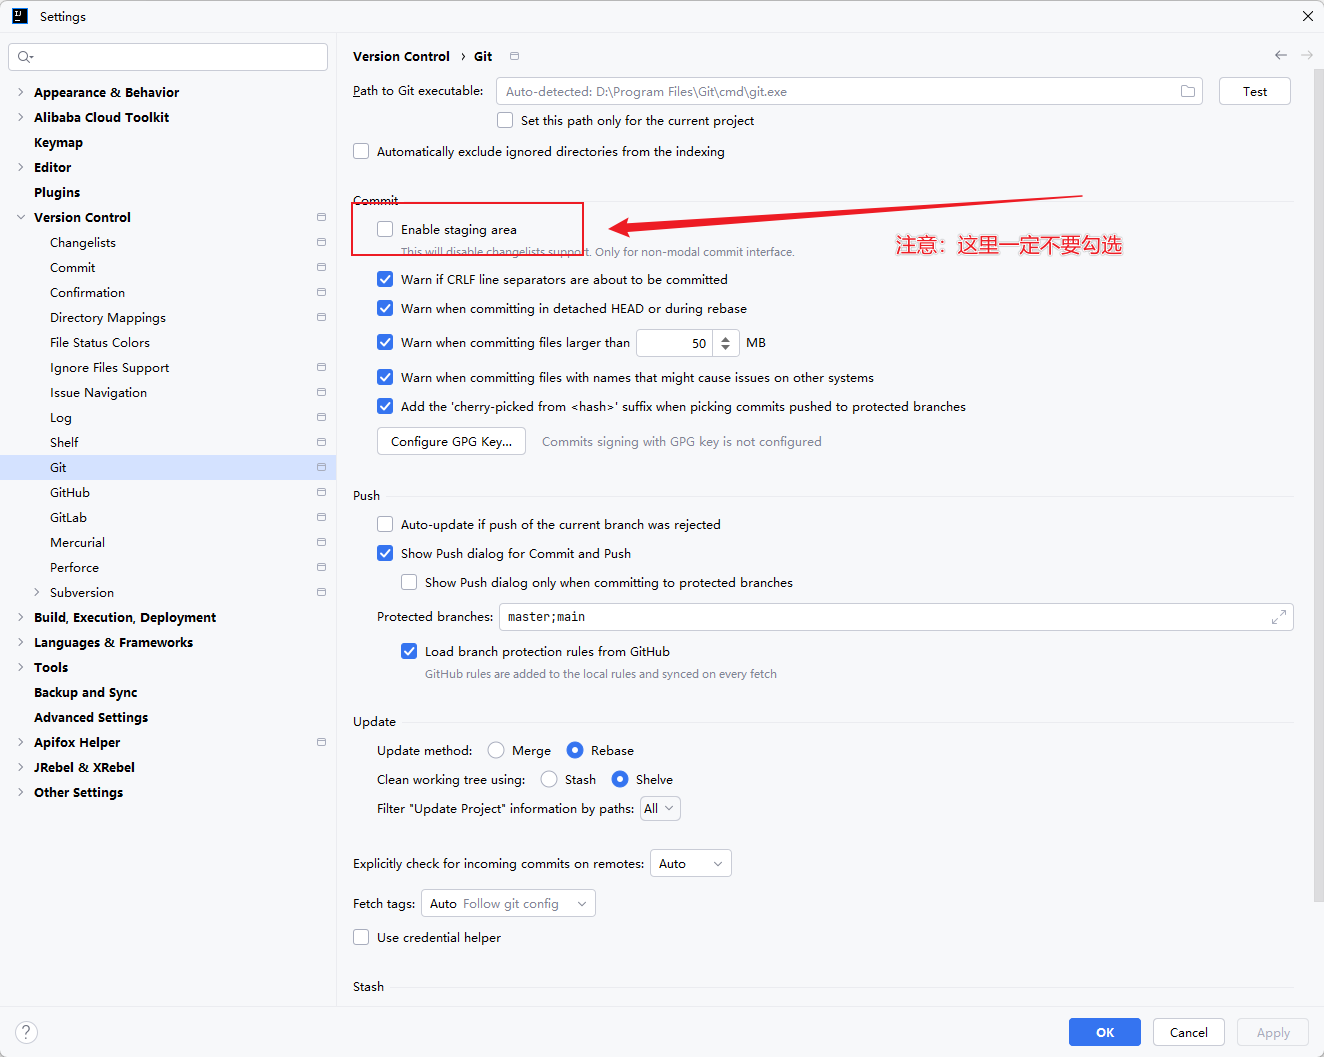The image size is (1324, 1057).
Task: Select the Merge update method
Action: point(496,750)
